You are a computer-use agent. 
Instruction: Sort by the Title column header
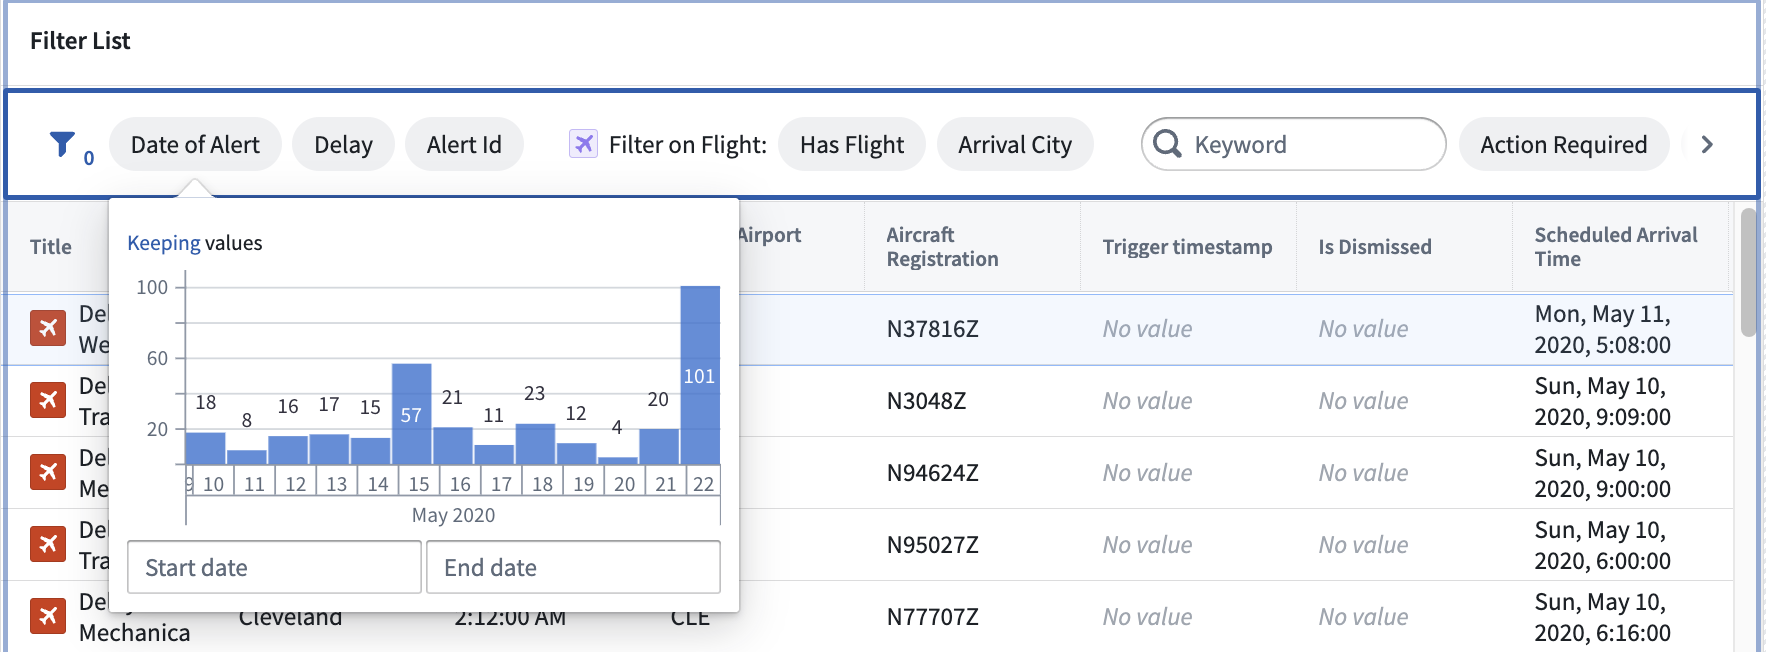pos(51,247)
